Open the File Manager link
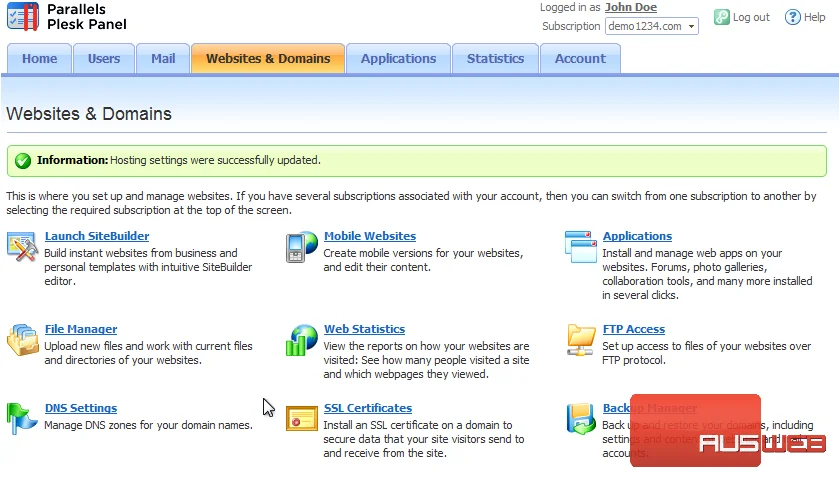Image resolution: width=840 pixels, height=480 pixels. 81,329
